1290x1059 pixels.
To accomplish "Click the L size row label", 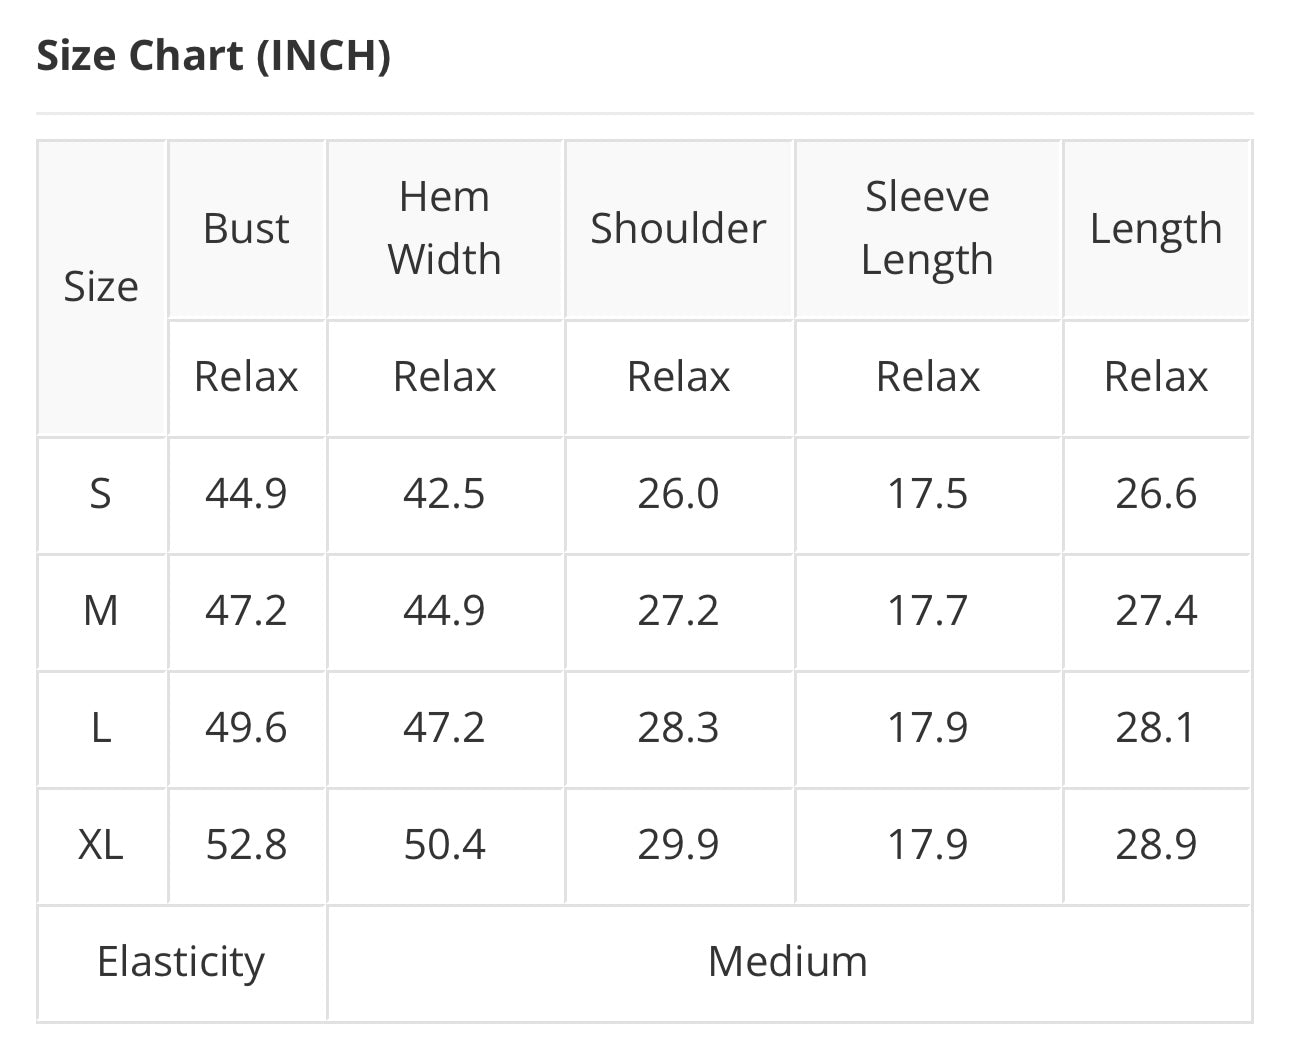I will (x=101, y=728).
